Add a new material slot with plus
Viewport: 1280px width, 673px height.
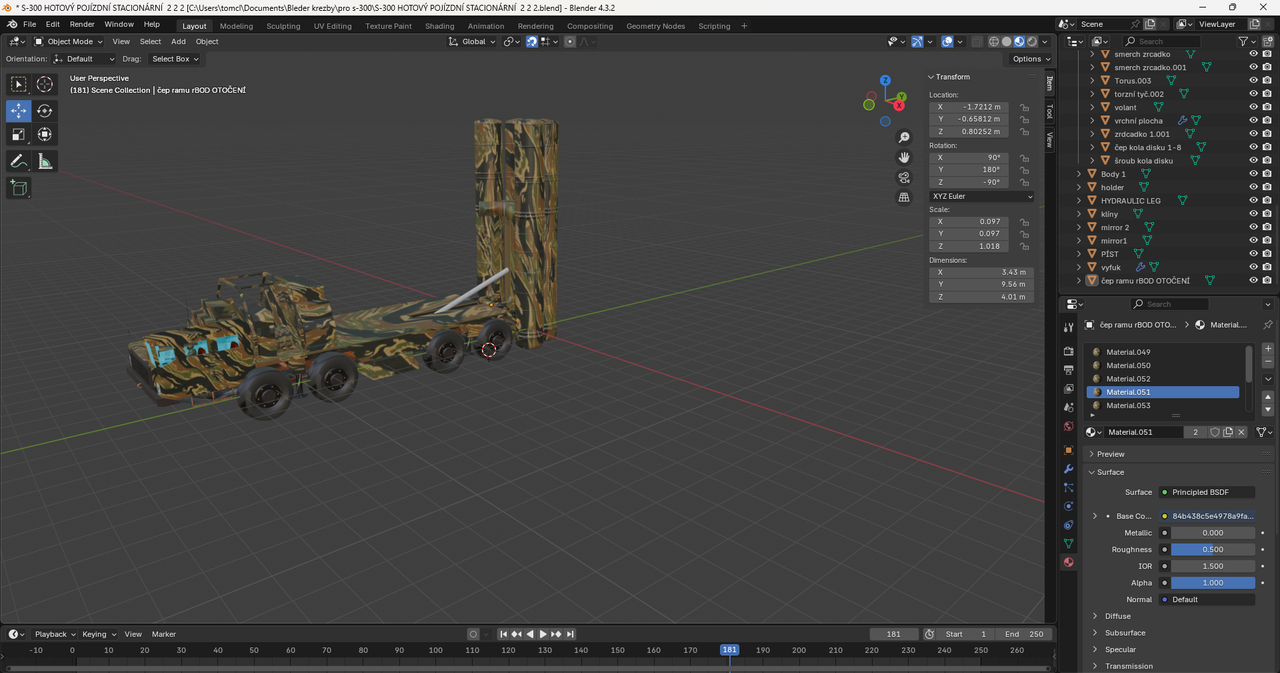click(1268, 348)
